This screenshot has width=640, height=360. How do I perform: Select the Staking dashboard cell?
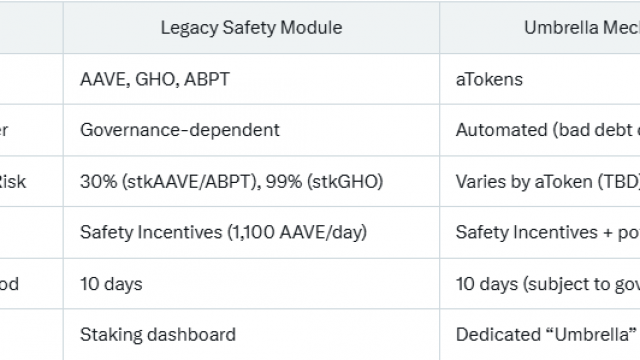(251, 335)
